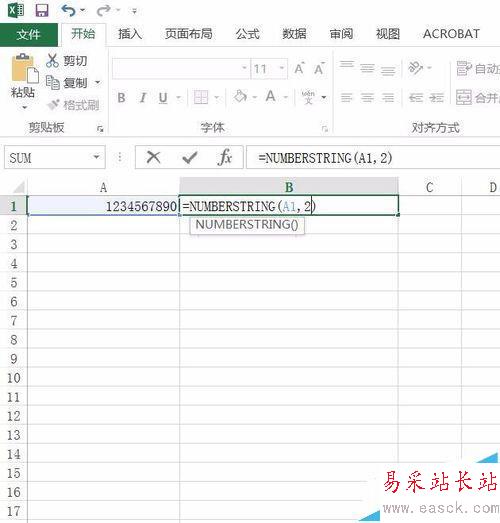Image resolution: width=500 pixels, height=523 pixels.
Task: Click the Insert Function fx button
Action: (x=225, y=157)
